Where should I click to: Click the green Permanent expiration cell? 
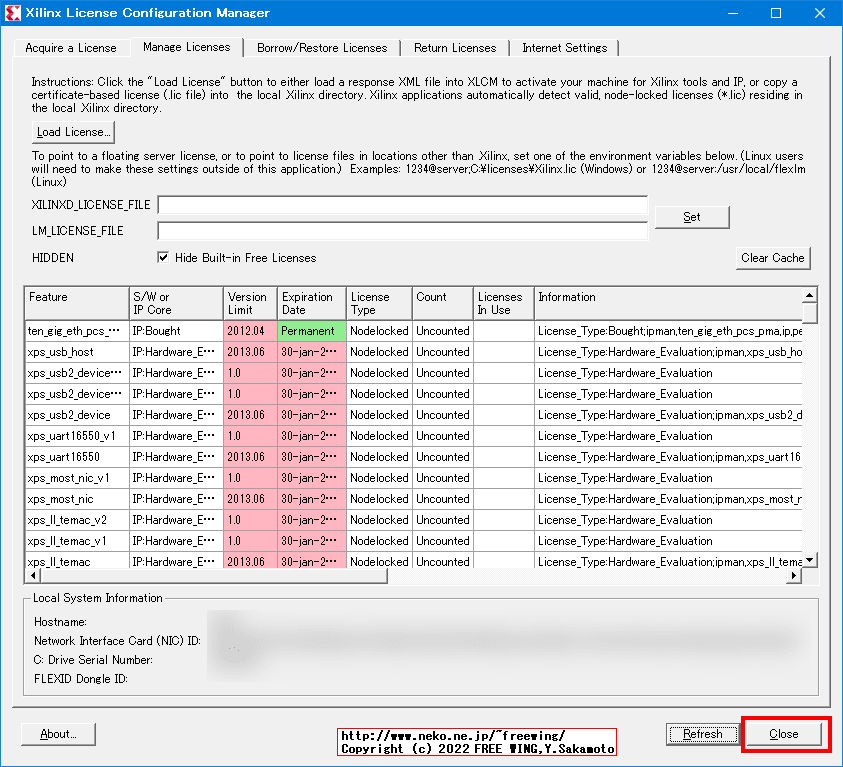pos(312,331)
